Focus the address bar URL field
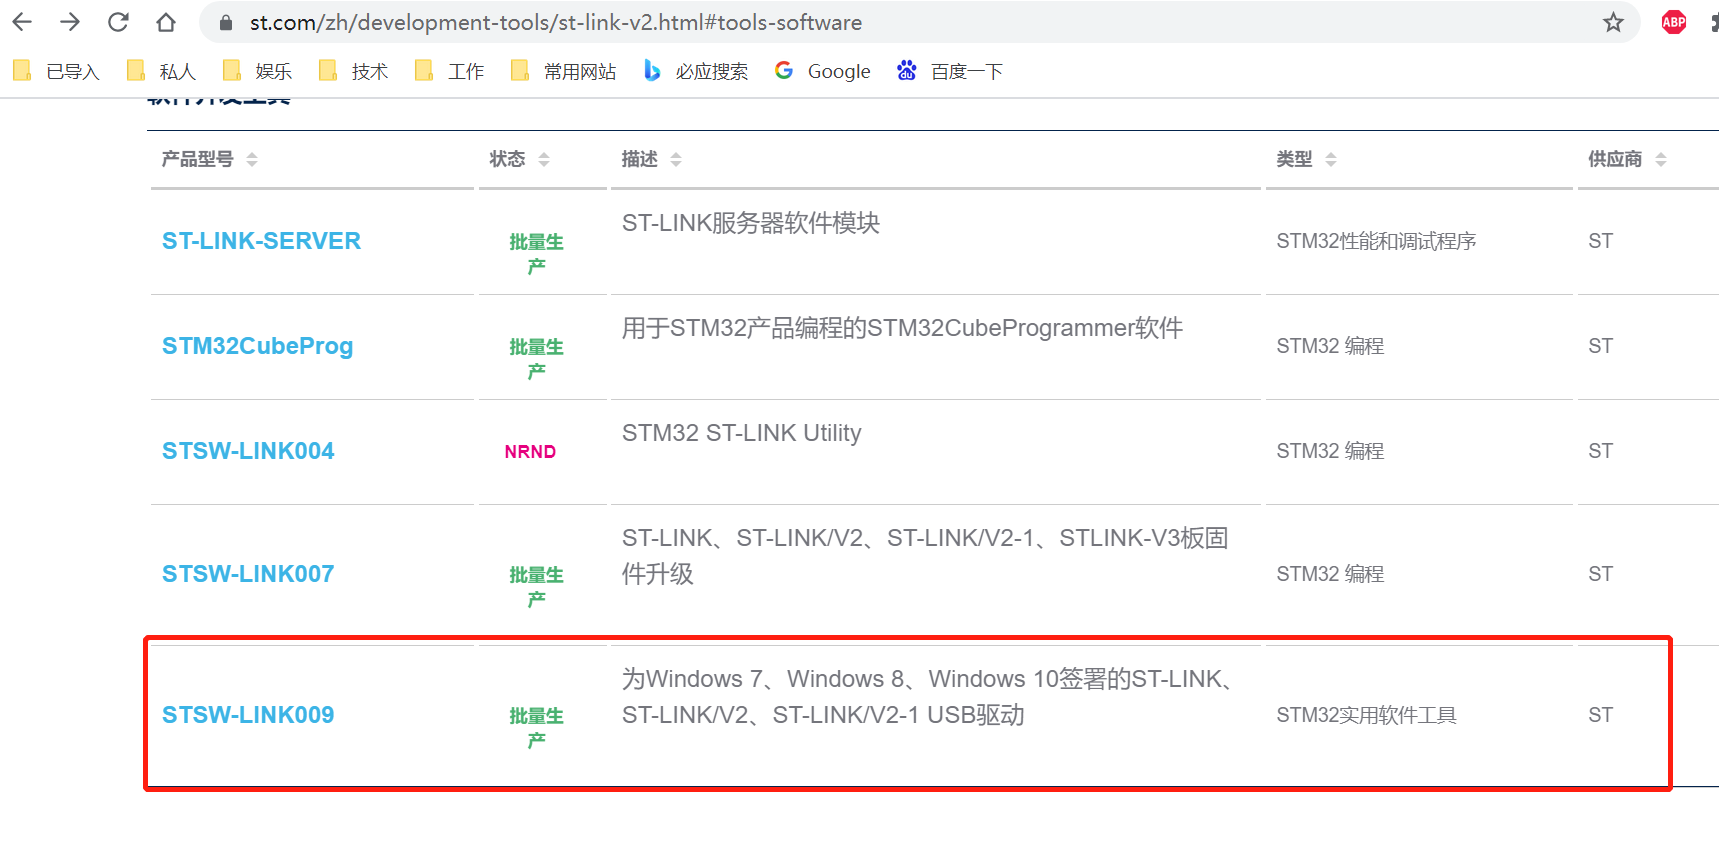Viewport: 1719px width, 844px height. pyautogui.click(x=920, y=22)
